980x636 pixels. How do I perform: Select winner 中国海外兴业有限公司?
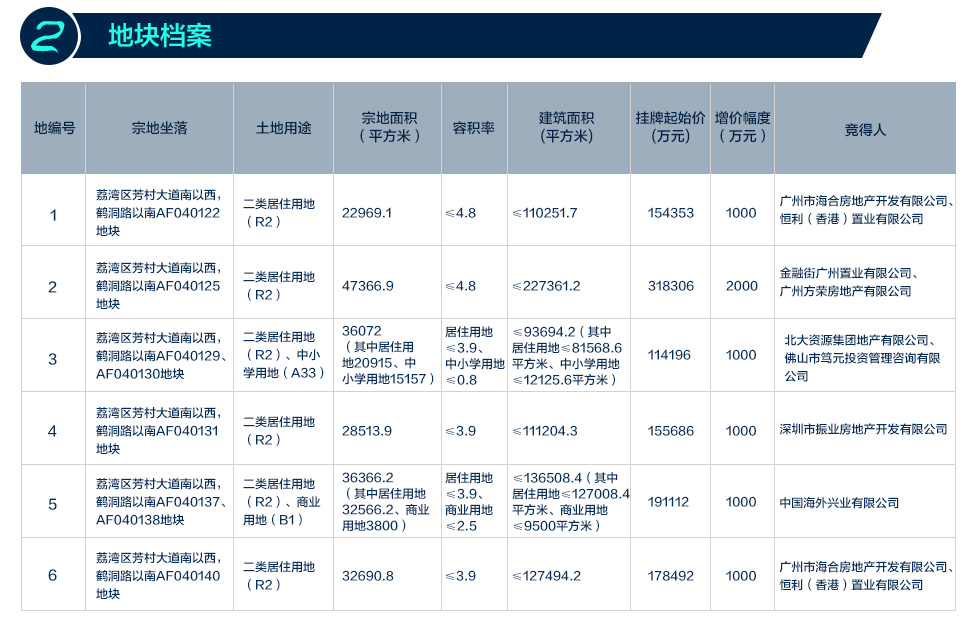point(839,503)
